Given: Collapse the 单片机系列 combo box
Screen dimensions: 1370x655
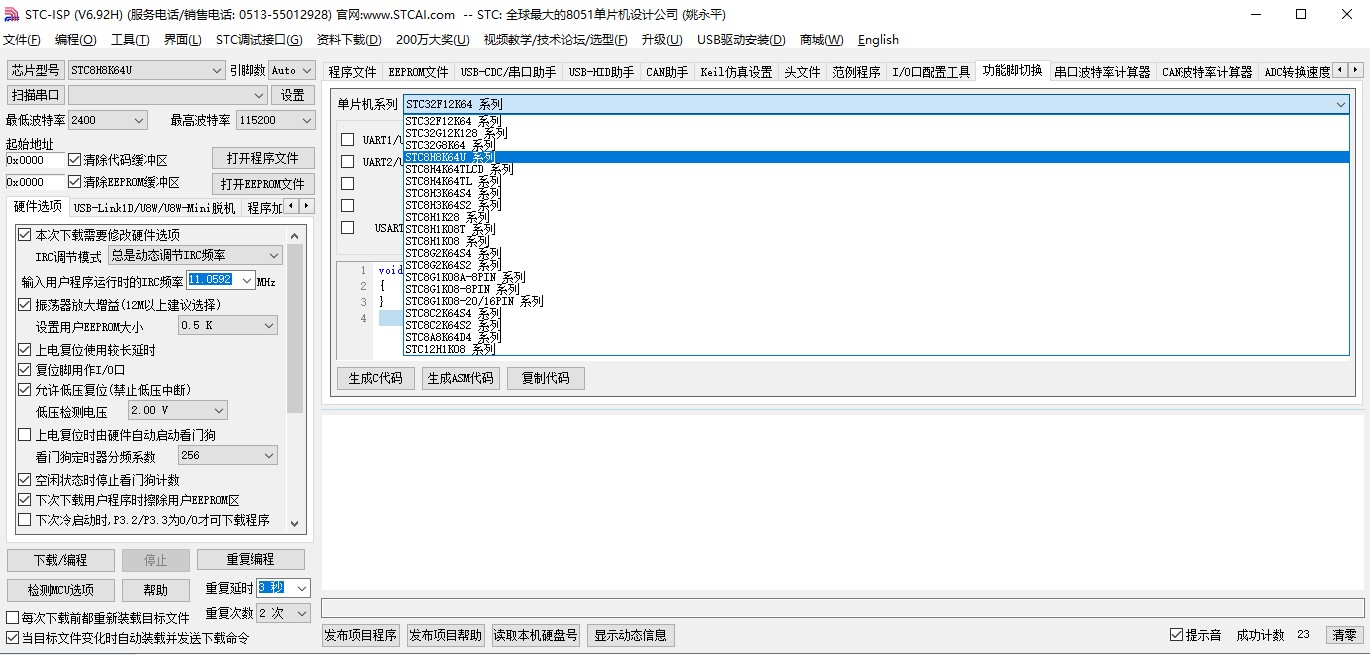Looking at the screenshot, I should pyautogui.click(x=1340, y=104).
